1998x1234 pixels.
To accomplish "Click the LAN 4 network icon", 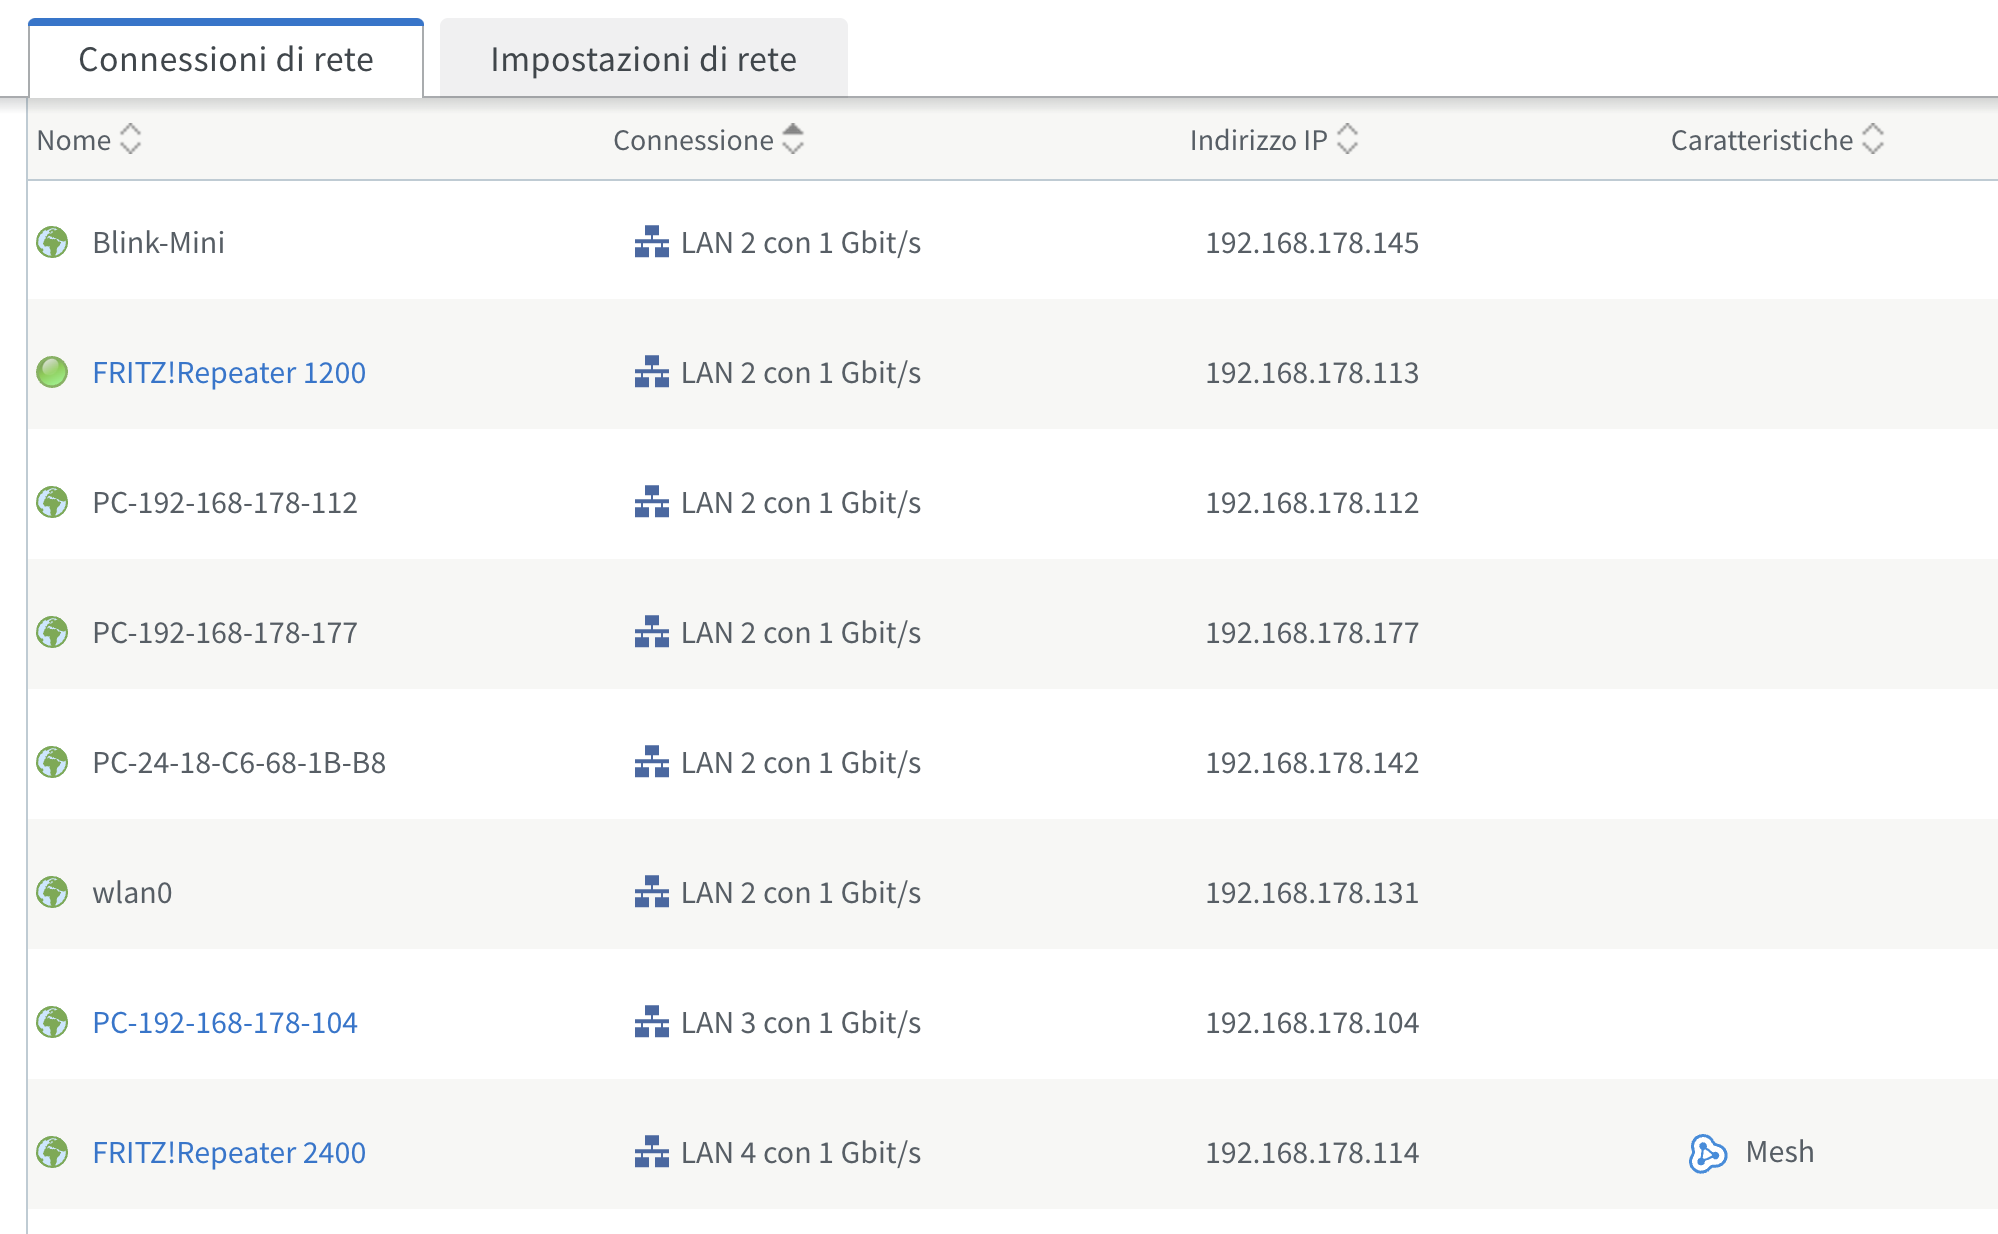I will point(652,1152).
